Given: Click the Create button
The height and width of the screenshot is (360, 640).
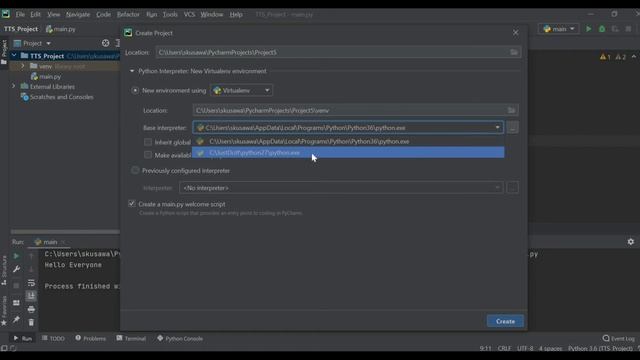Looking at the screenshot, I should pos(505,321).
